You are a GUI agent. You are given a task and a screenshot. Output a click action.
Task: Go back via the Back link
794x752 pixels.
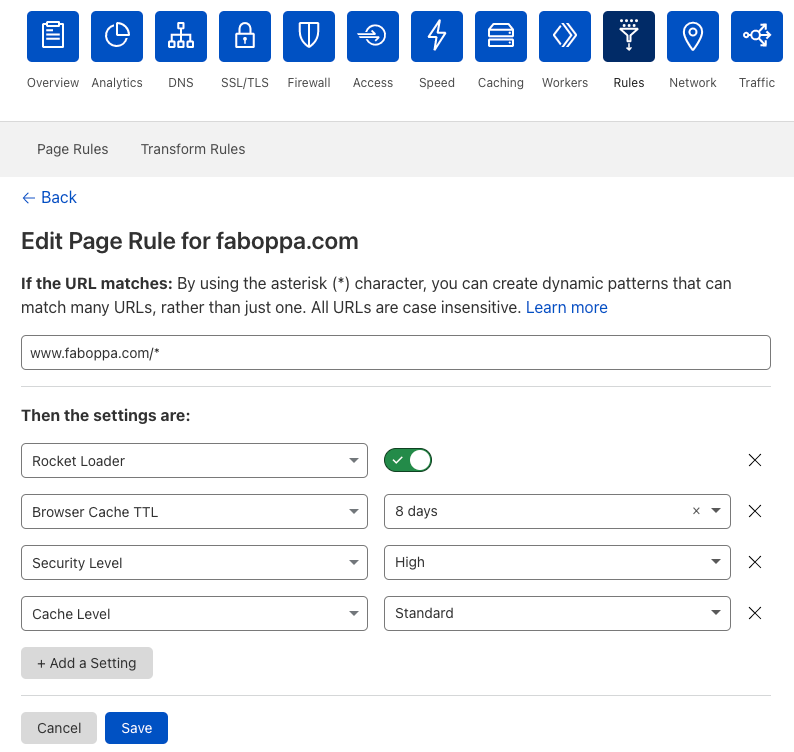(x=49, y=197)
